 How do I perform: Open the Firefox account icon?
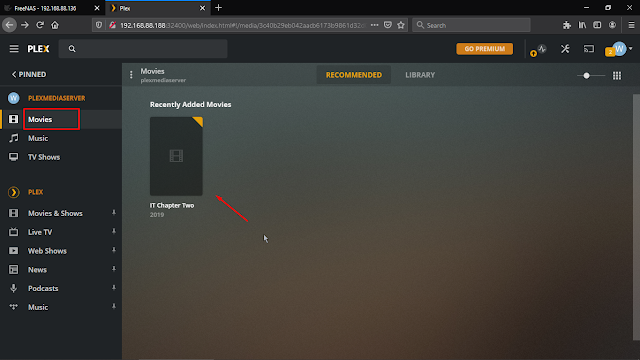click(x=612, y=25)
